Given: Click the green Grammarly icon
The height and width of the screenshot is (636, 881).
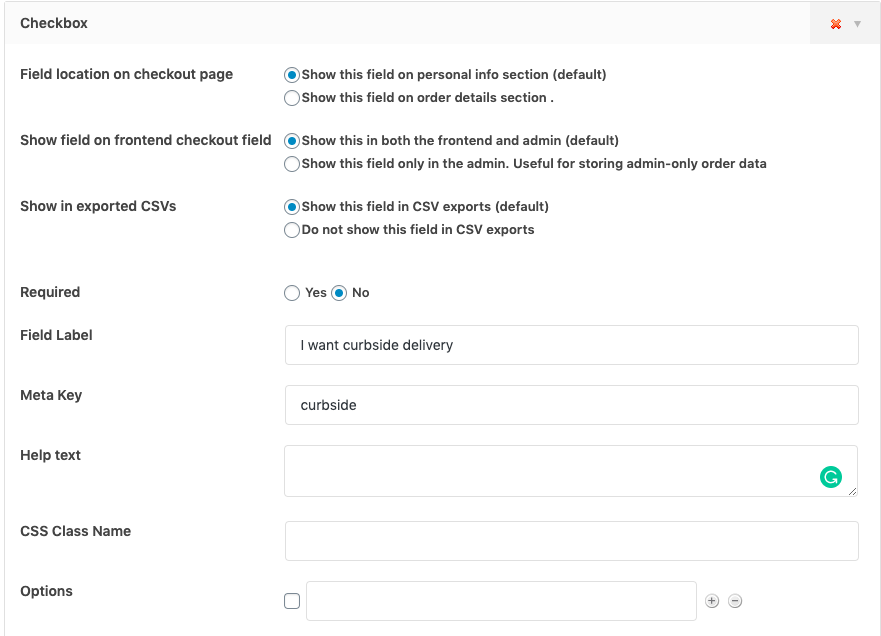Looking at the screenshot, I should click(x=830, y=477).
